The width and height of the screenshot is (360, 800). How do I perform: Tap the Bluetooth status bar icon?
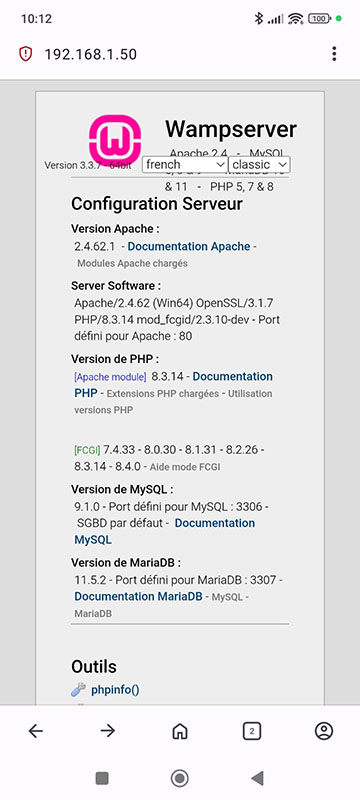[x=259, y=19]
